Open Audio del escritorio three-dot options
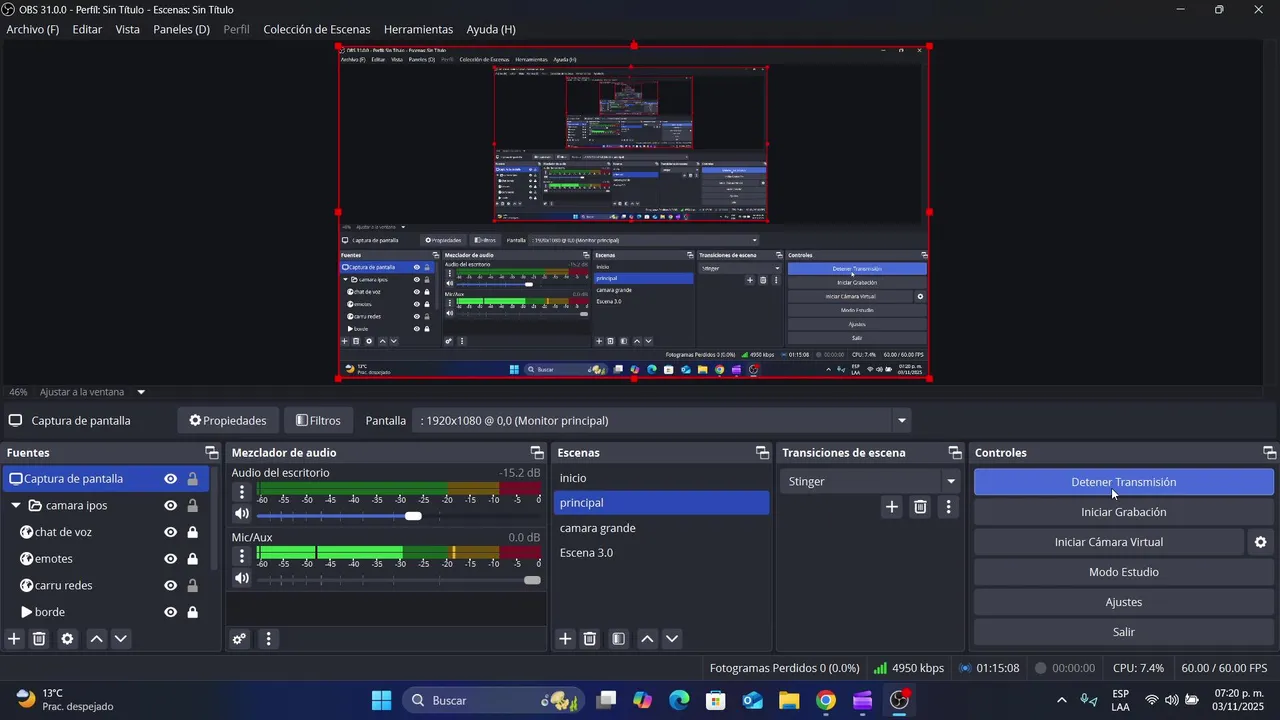The image size is (1280, 720). [242, 492]
